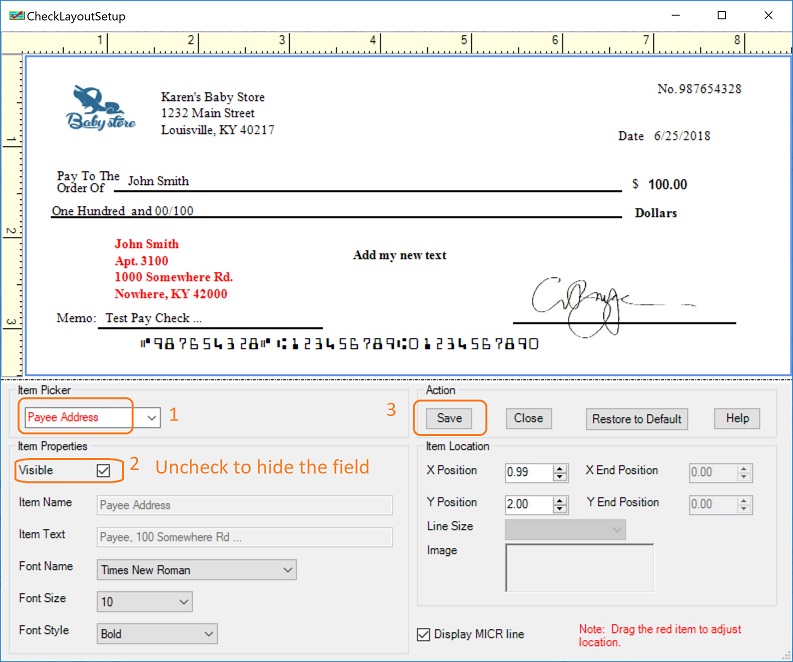
Task: Click the signature image on the check
Action: tap(590, 303)
